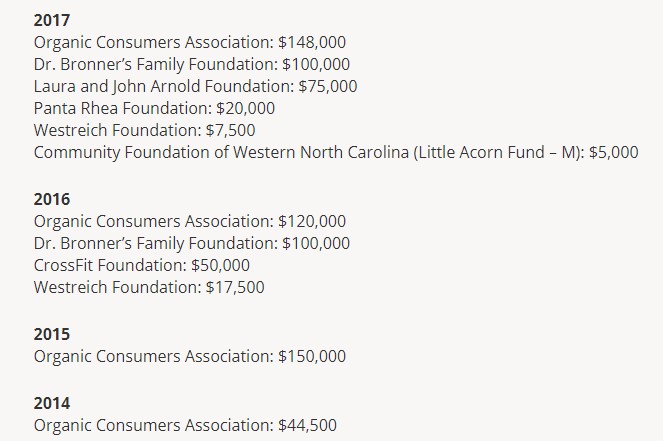The image size is (663, 441).
Task: Select the Laura and John Arnold Foundation name
Action: (x=162, y=86)
